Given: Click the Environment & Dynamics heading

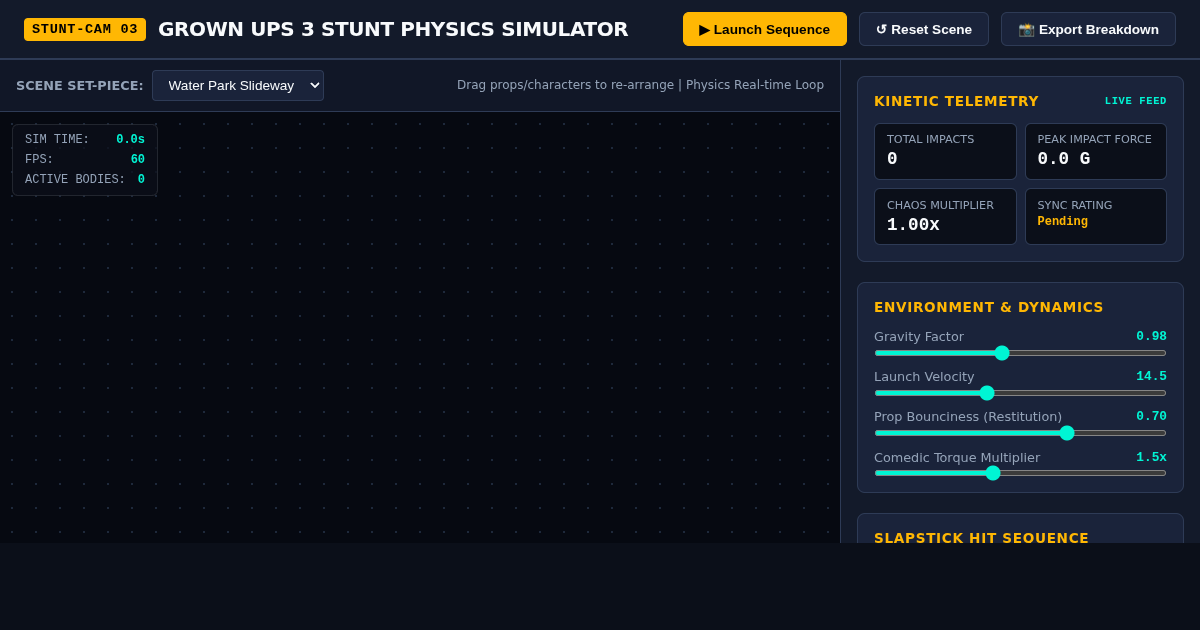Looking at the screenshot, I should pos(988,307).
